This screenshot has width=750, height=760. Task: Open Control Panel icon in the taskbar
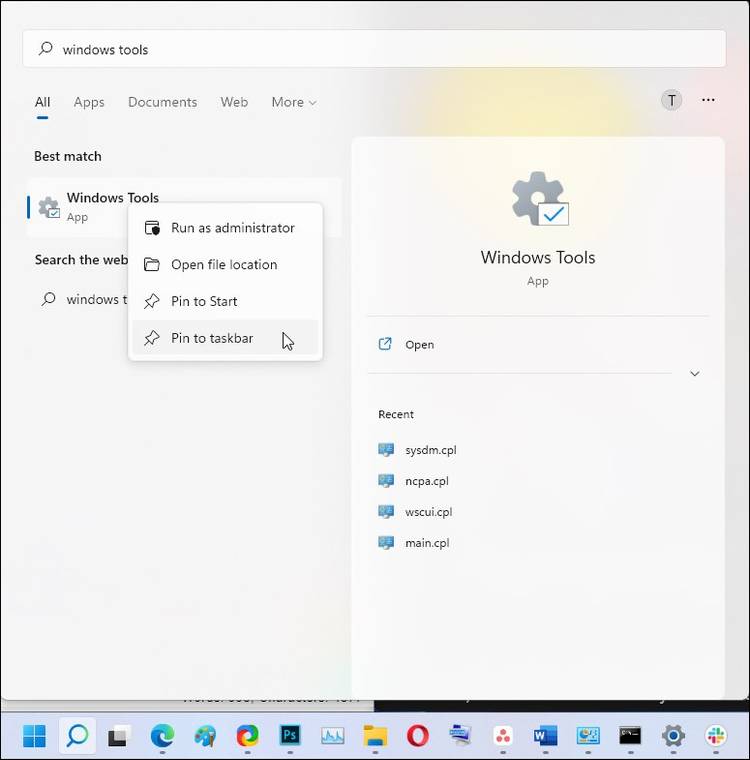tap(588, 736)
